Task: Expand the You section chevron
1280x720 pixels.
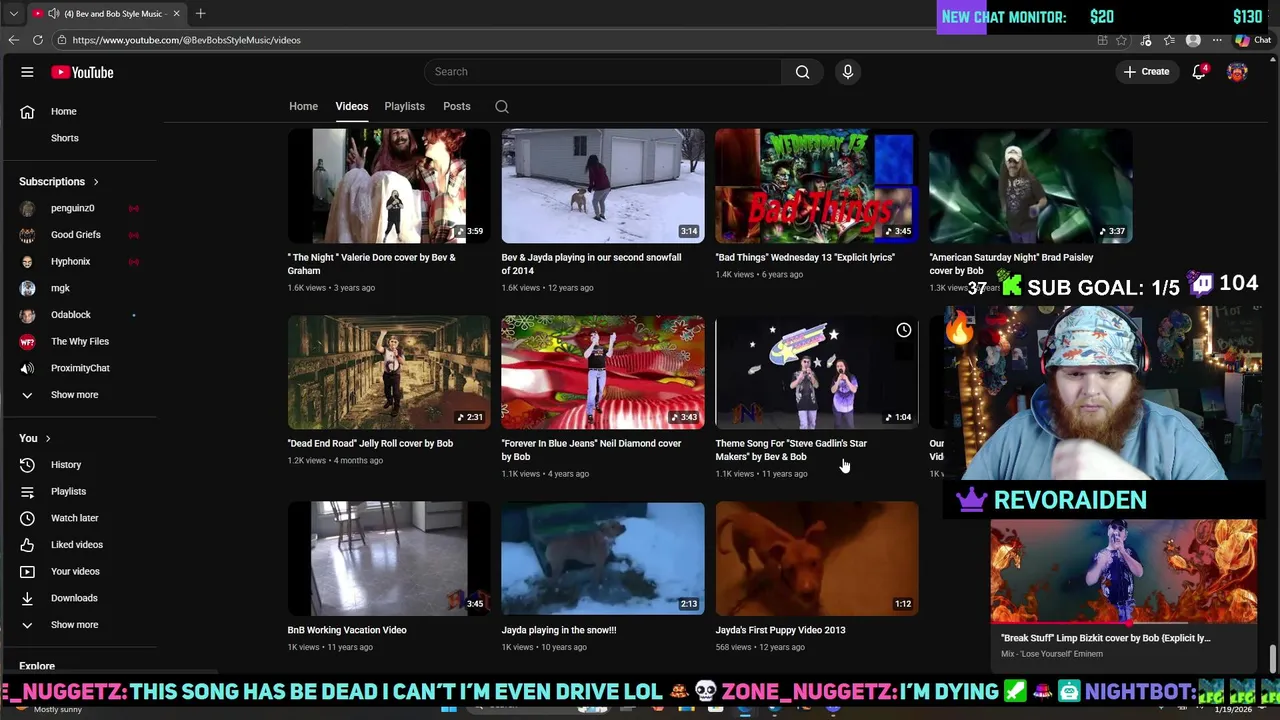Action: [47, 438]
